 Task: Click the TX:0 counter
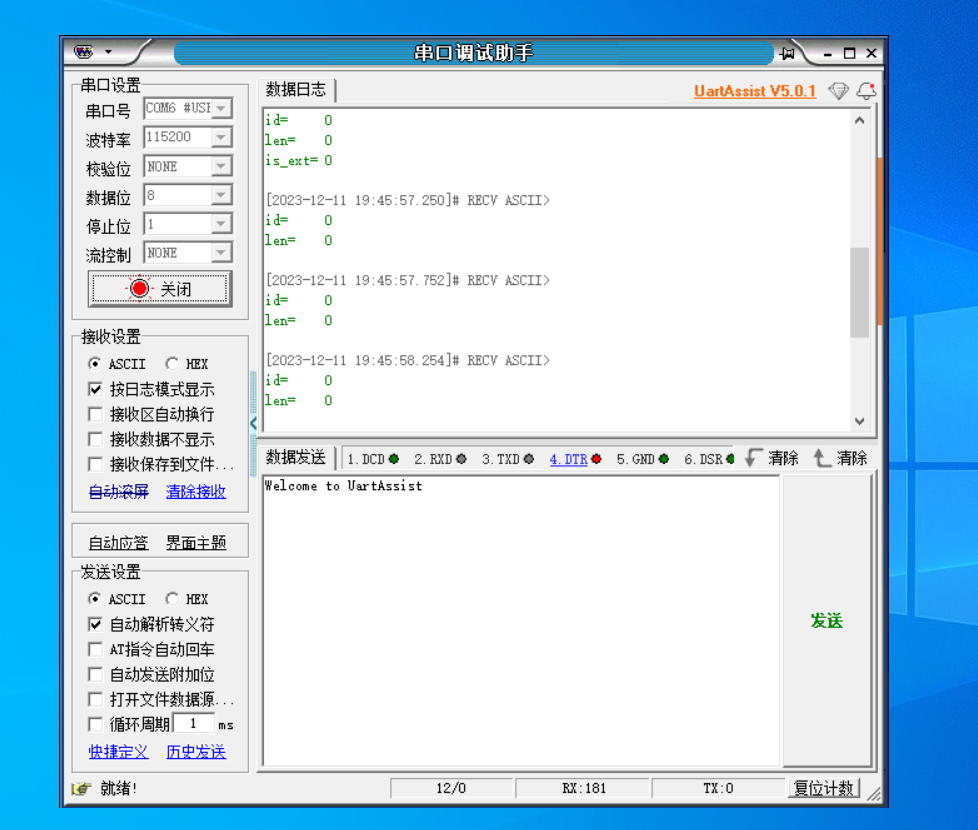point(719,789)
